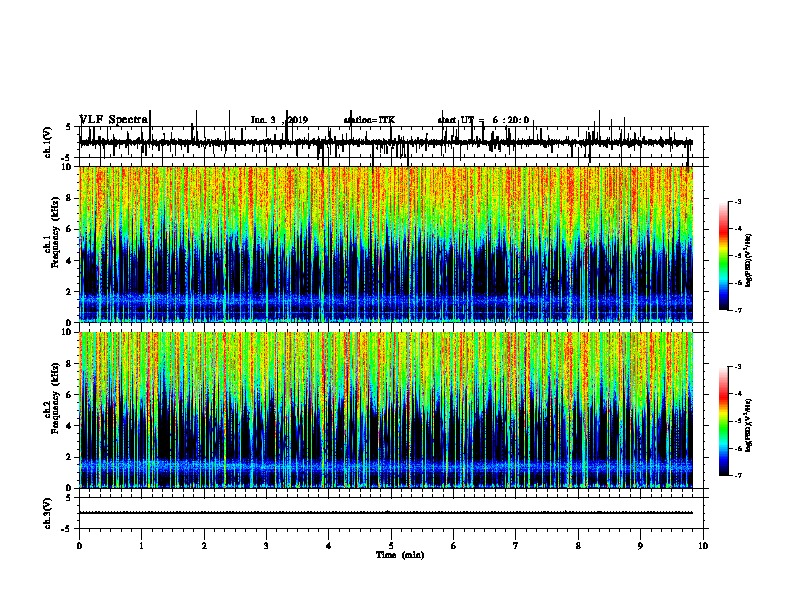Viewport: 792px width, 612px height.
Task: Click the ch.1 spectrogram panel
Action: pyautogui.click(x=386, y=244)
